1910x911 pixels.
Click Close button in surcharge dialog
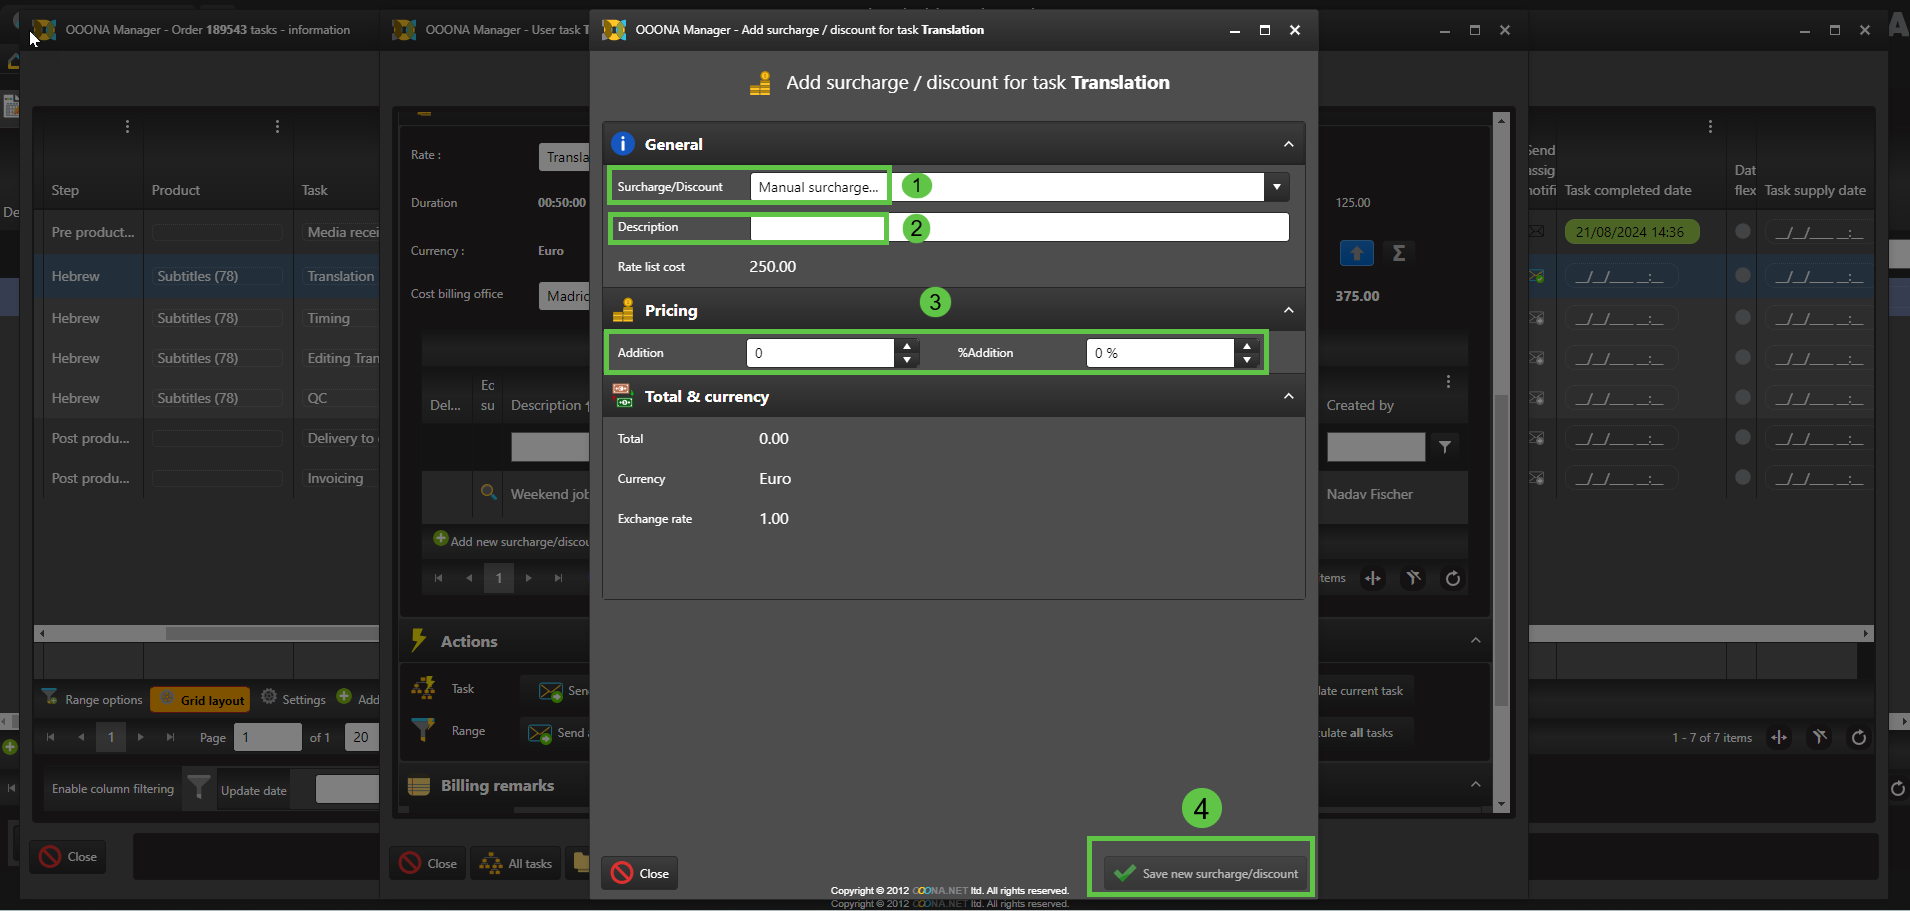click(x=640, y=873)
